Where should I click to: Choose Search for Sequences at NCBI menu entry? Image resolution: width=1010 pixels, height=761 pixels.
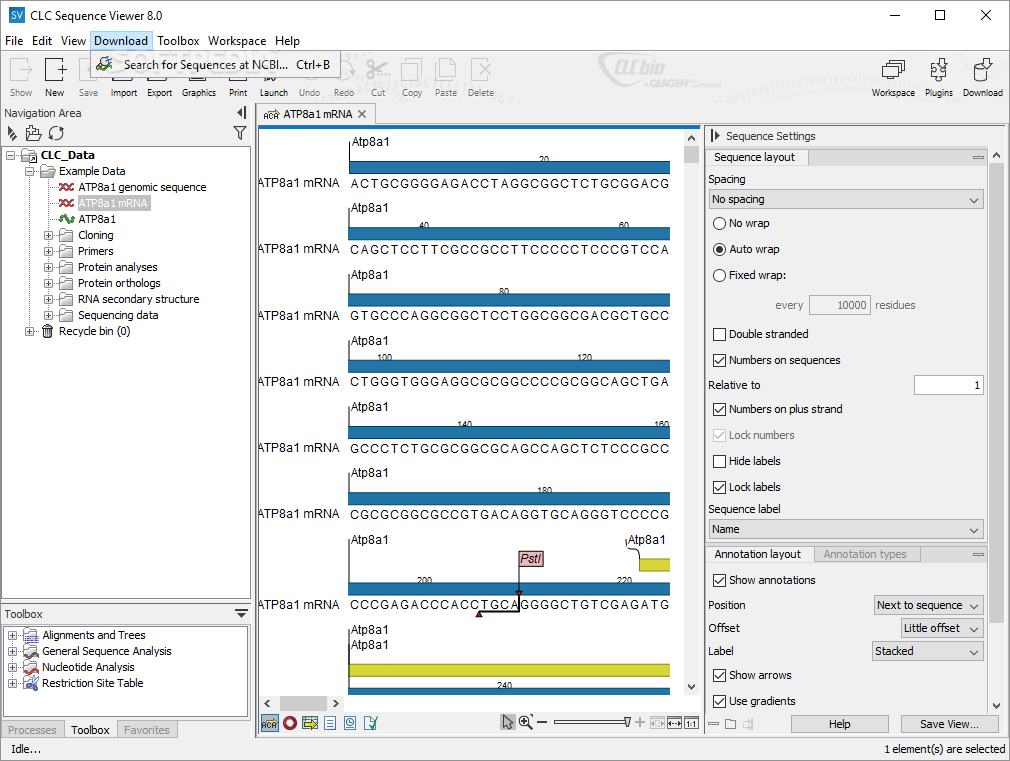pyautogui.click(x=214, y=64)
